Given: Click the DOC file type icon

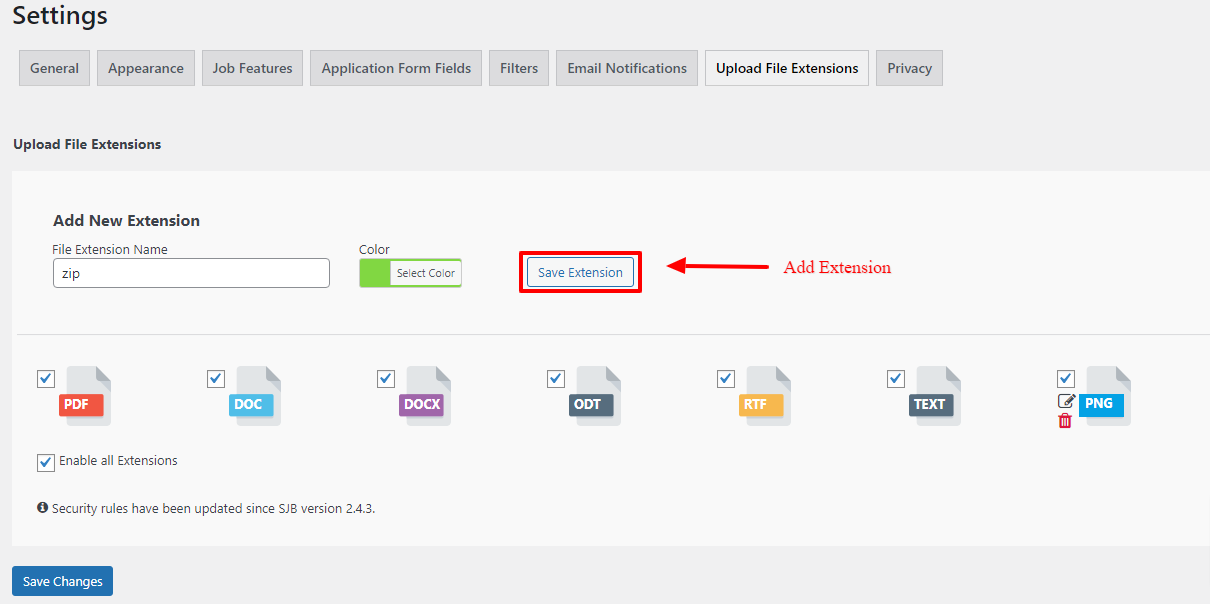Looking at the screenshot, I should [257, 397].
